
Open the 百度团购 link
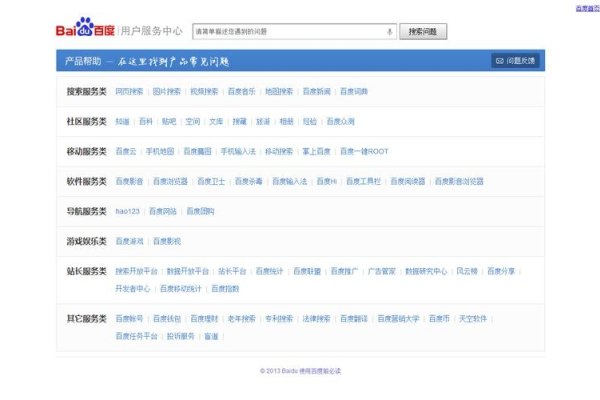[201, 211]
